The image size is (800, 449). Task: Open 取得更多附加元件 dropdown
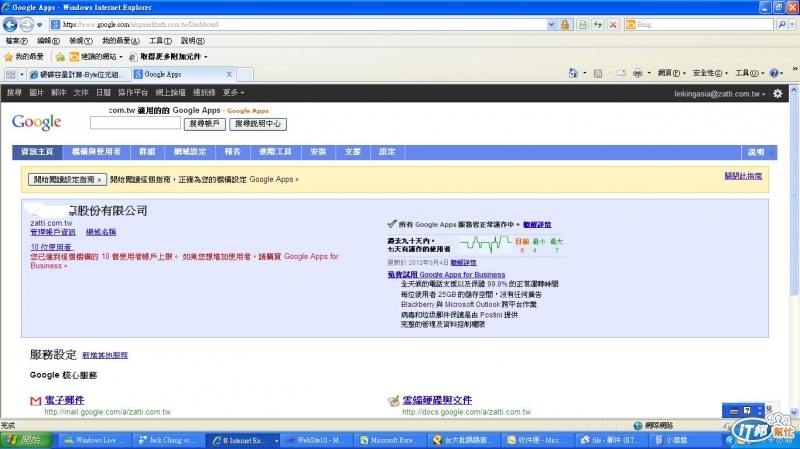coord(168,57)
